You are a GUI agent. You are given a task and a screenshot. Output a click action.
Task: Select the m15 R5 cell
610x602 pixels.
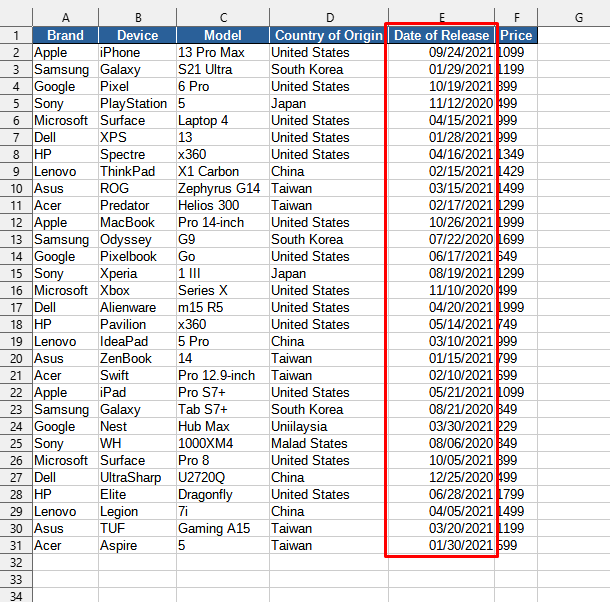click(x=223, y=307)
